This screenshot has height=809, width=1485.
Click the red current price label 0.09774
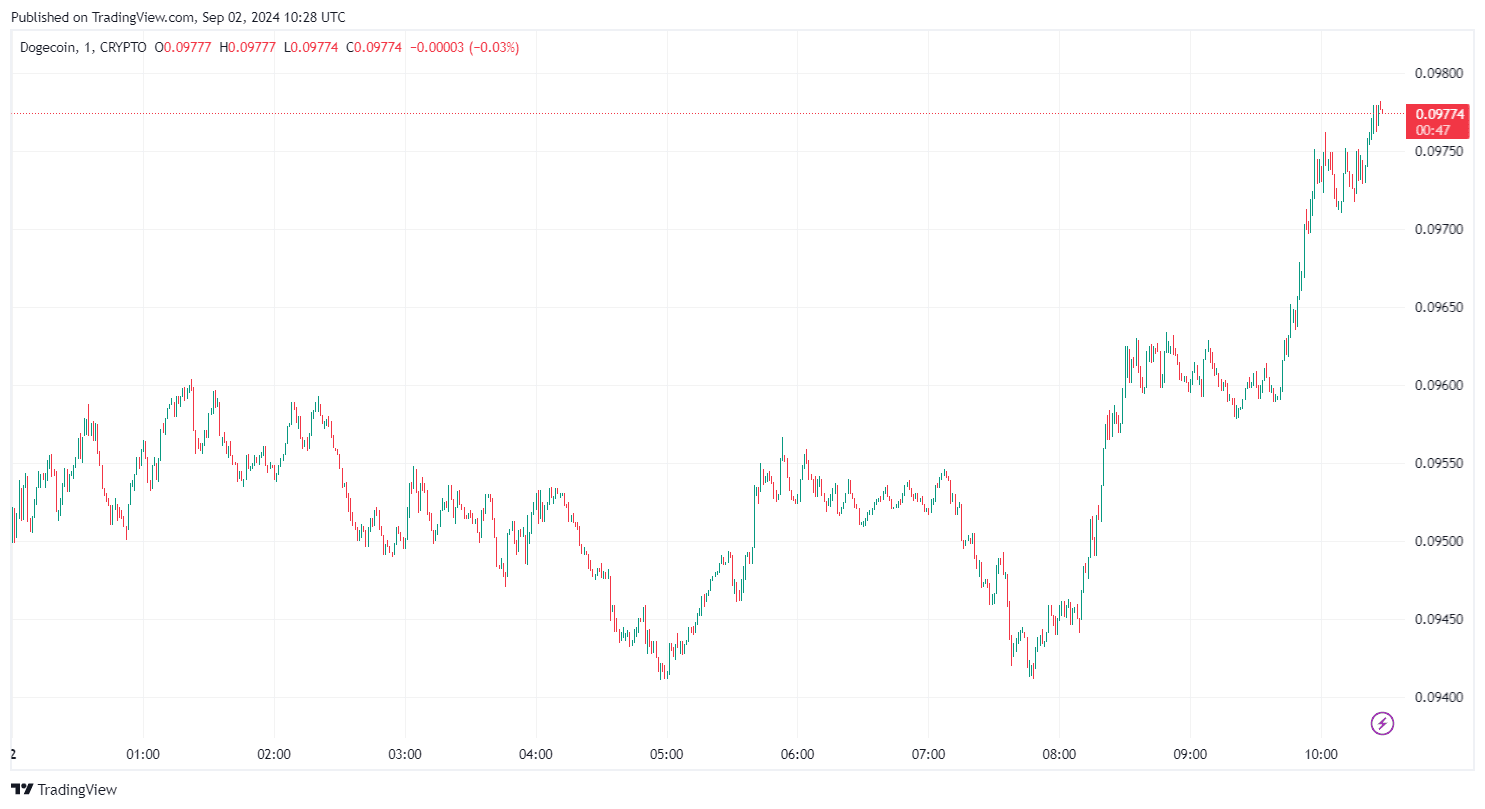coord(1440,121)
